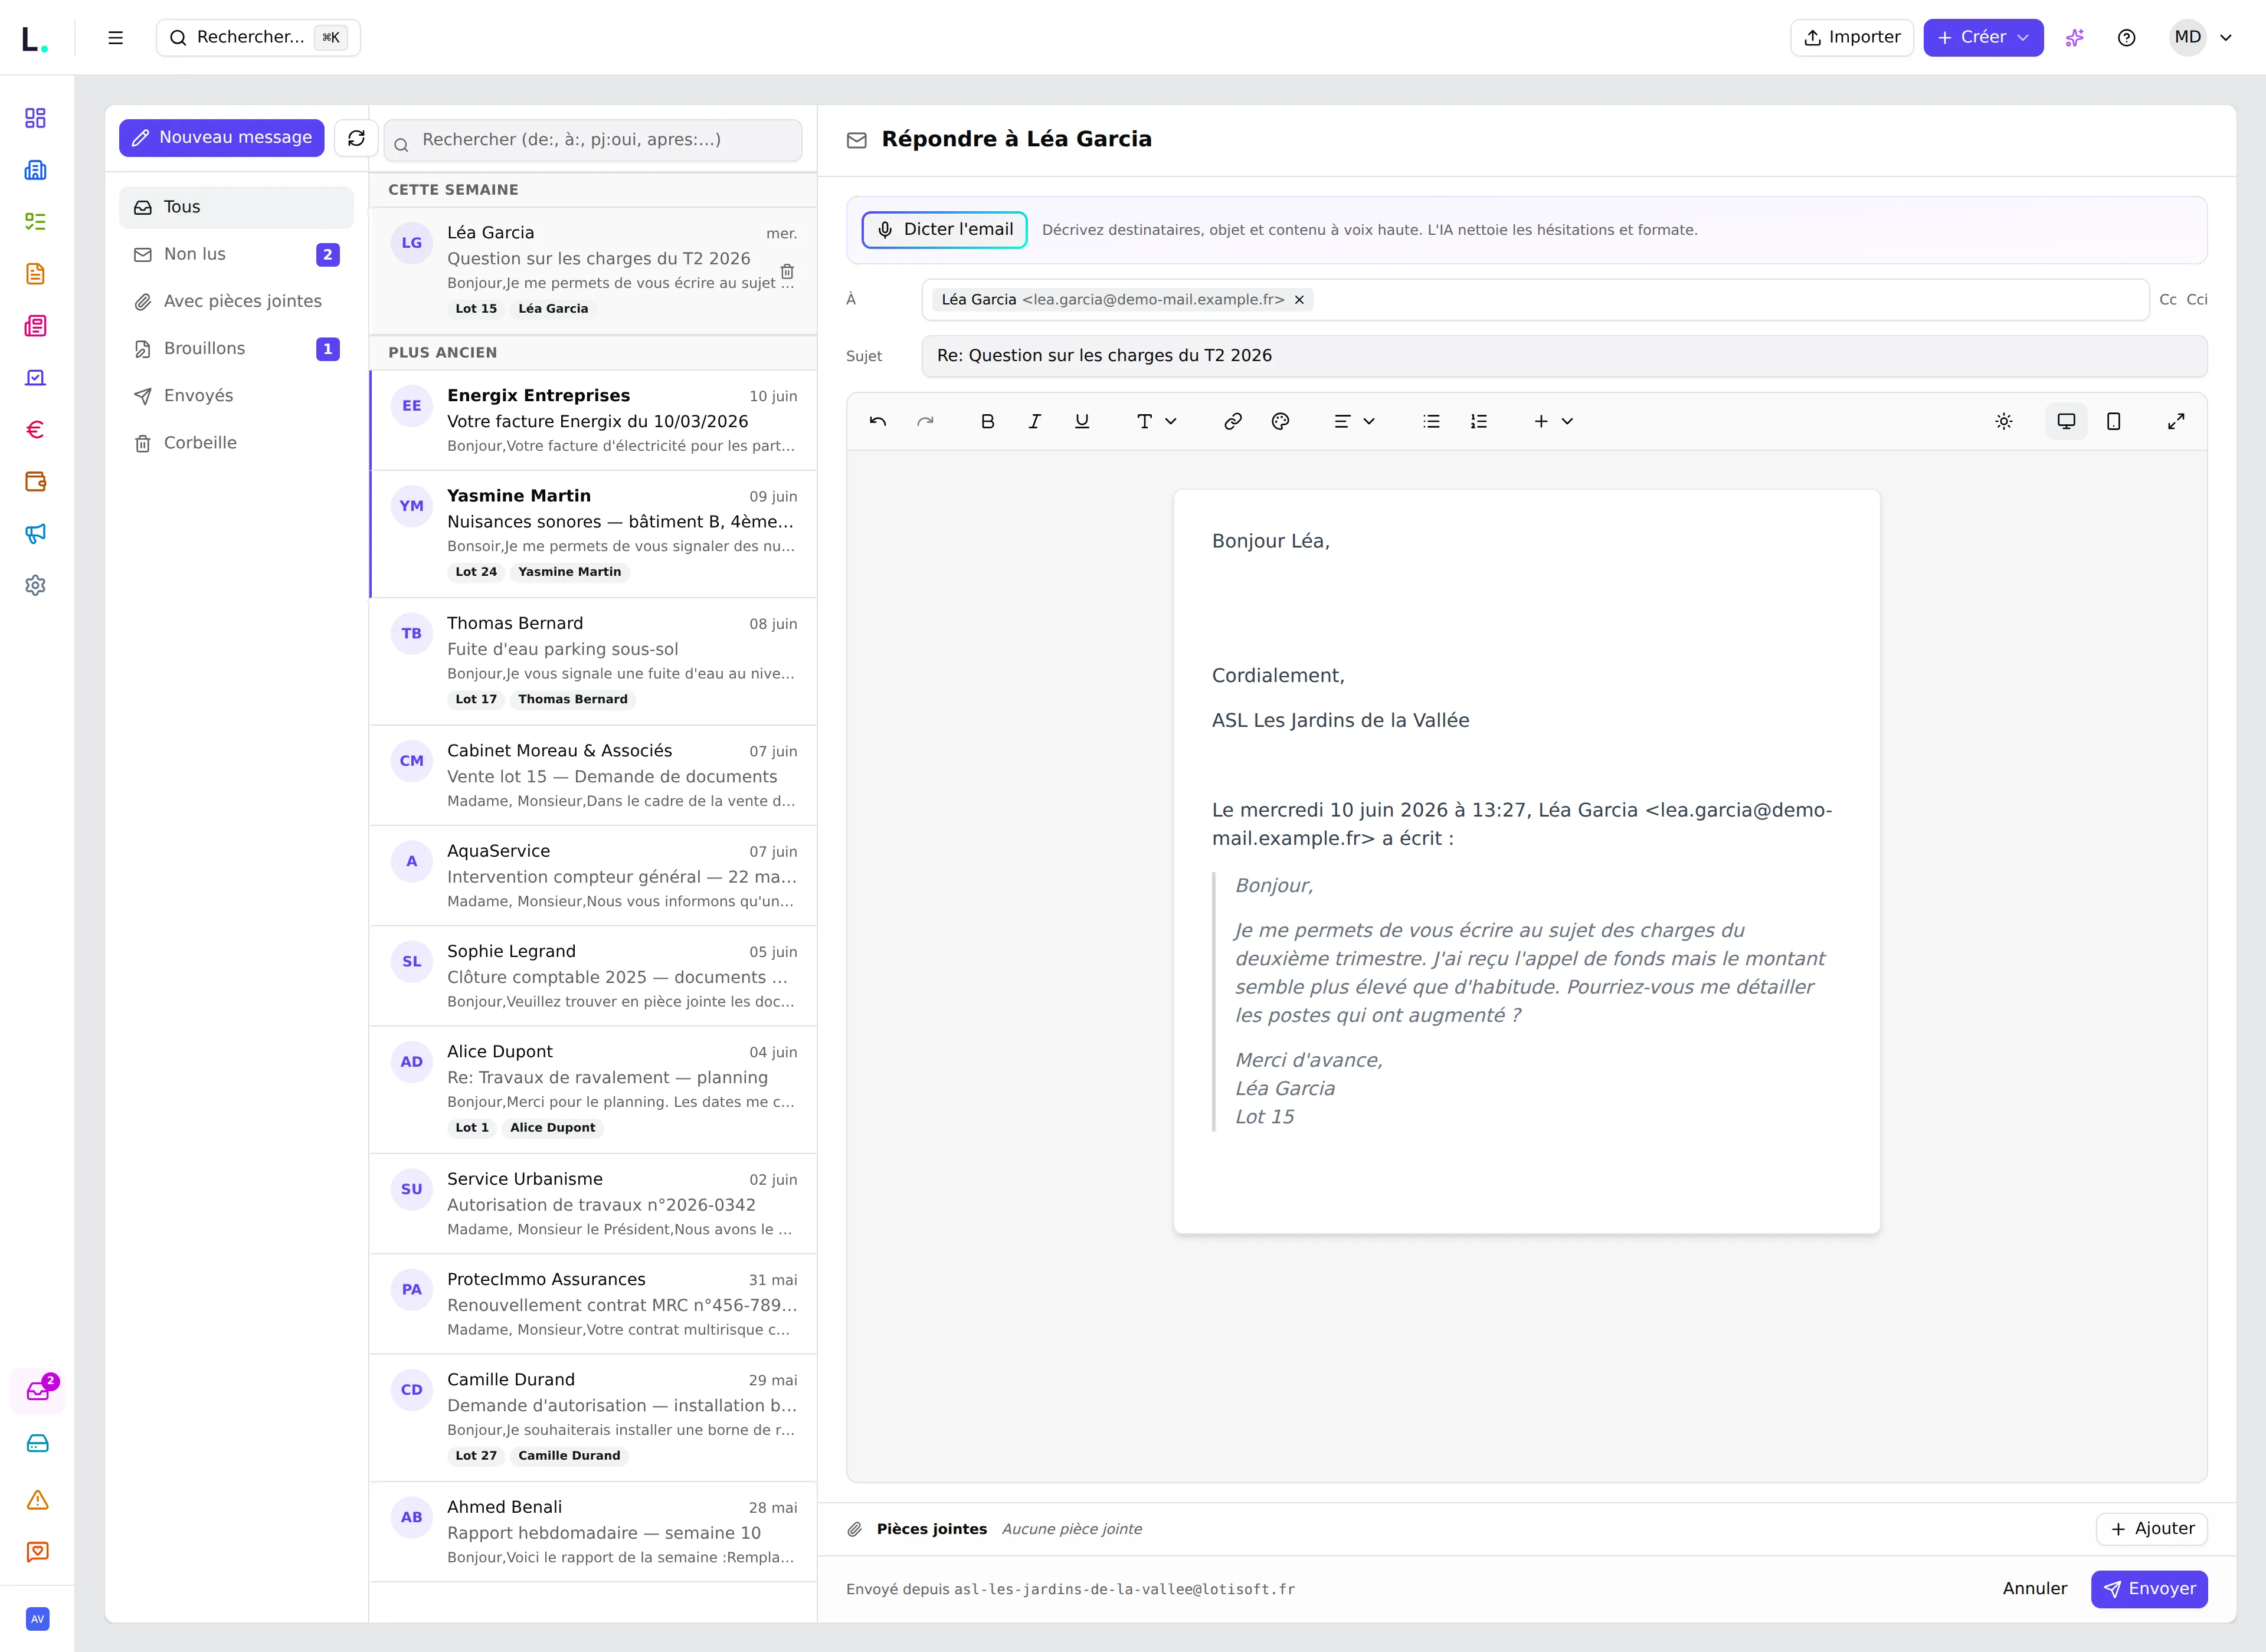
Task: Open the color palette tool
Action: (x=1280, y=422)
